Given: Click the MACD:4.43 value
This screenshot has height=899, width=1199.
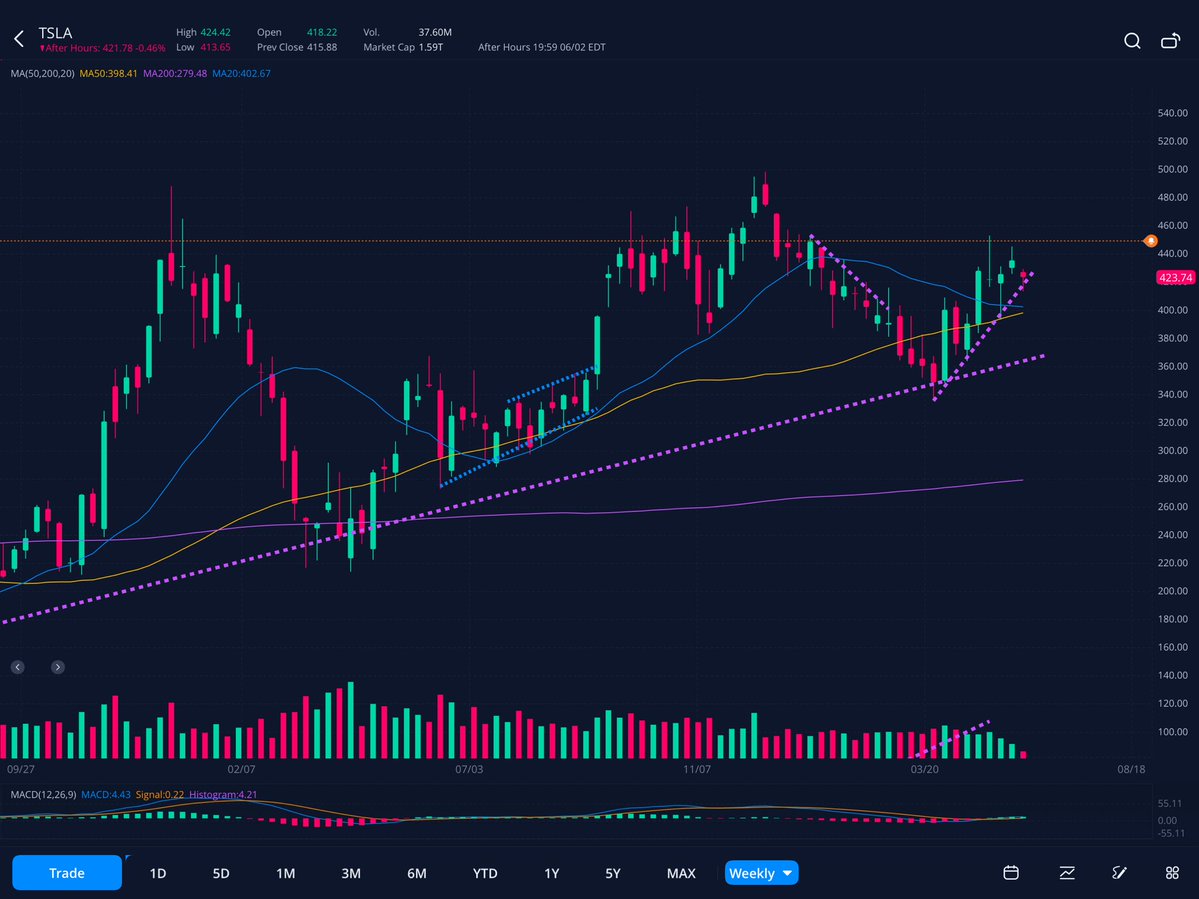Looking at the screenshot, I should click(x=106, y=794).
